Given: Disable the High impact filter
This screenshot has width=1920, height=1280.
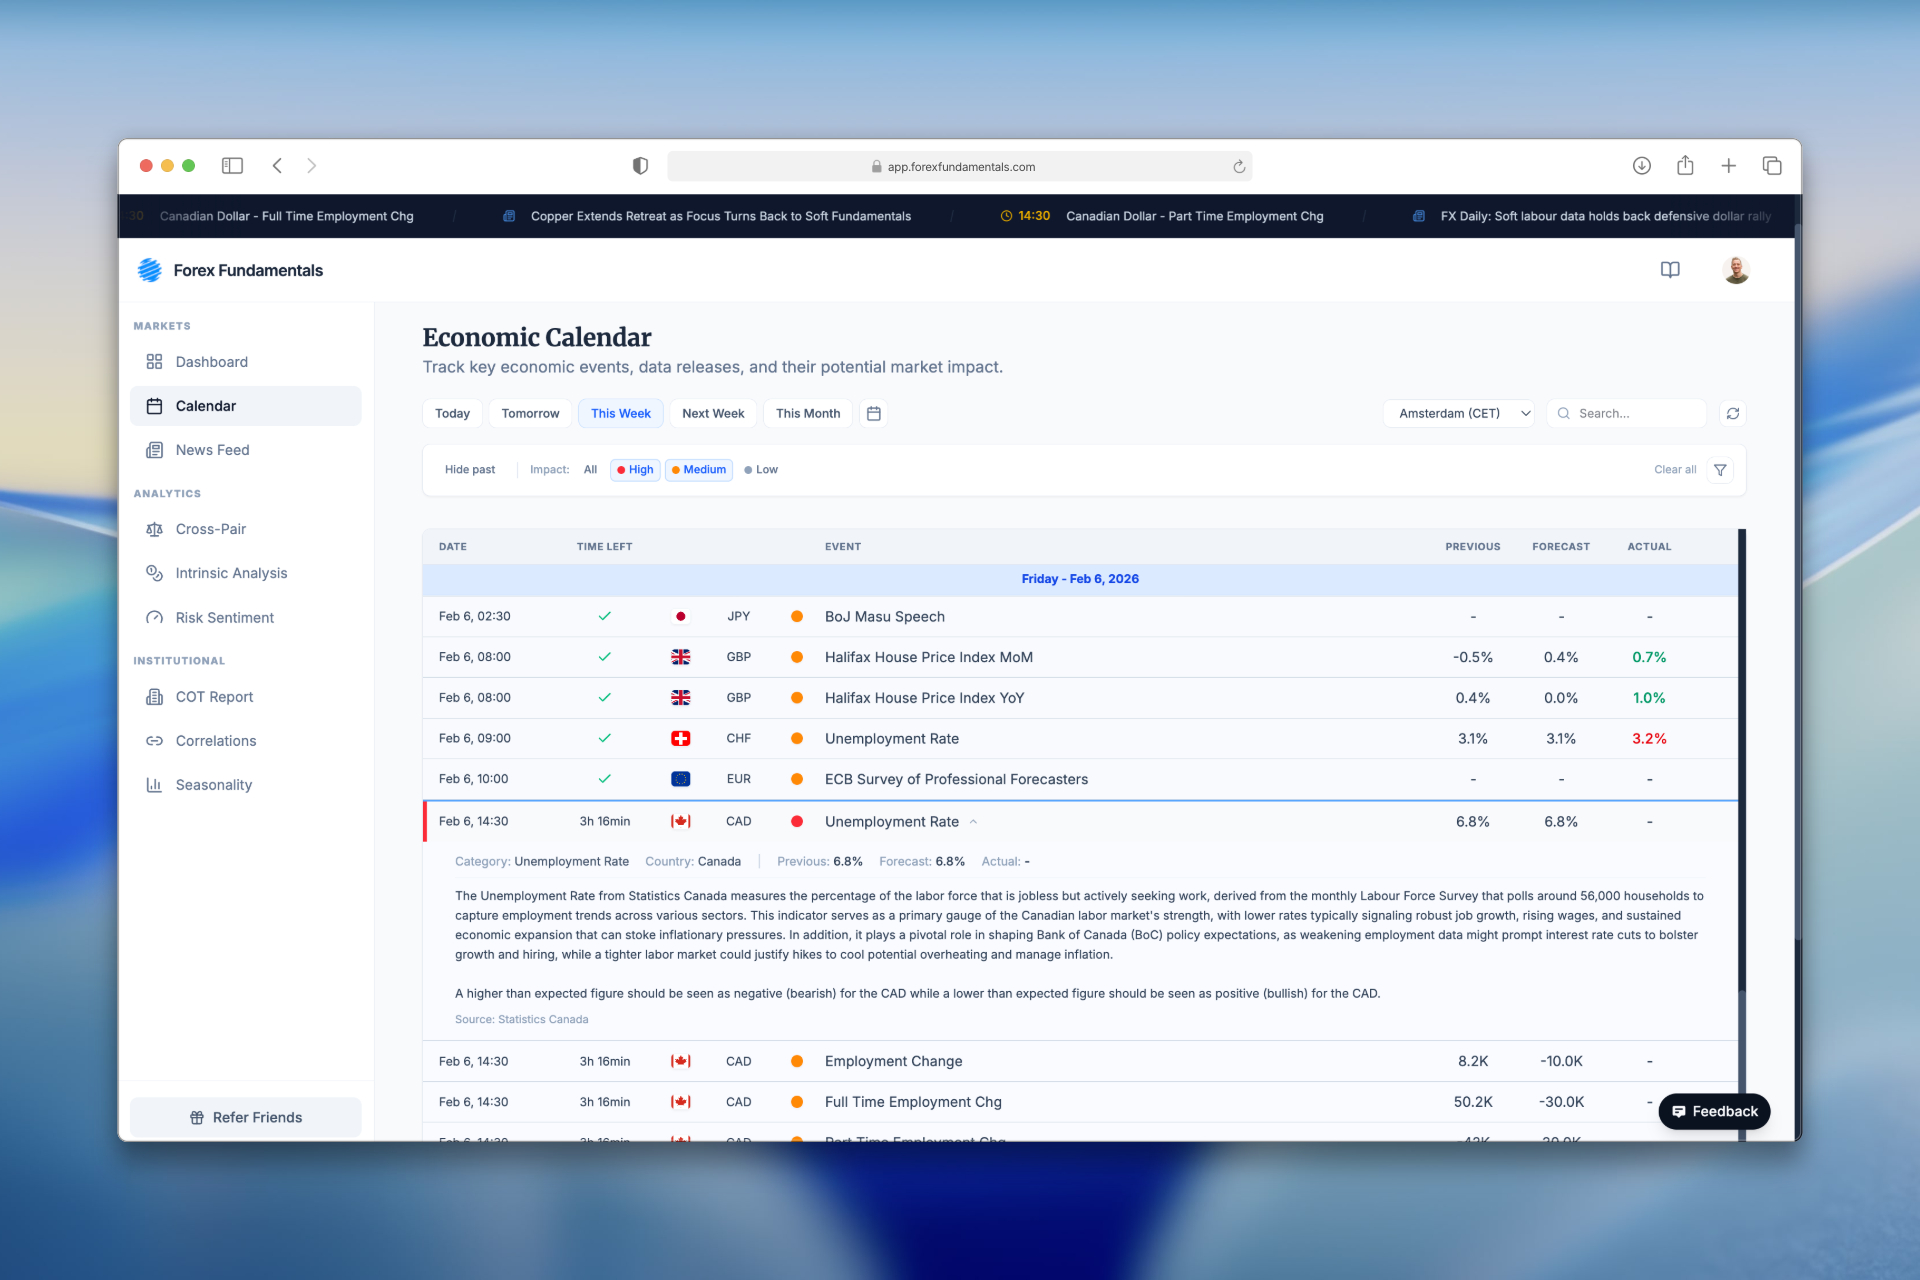Looking at the screenshot, I should 634,469.
